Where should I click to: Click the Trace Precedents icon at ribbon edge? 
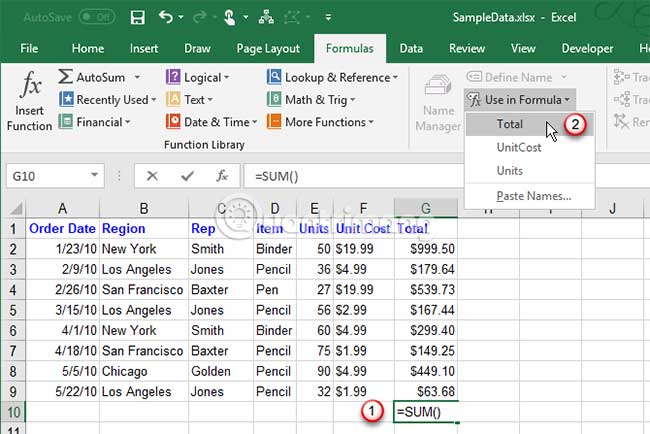(621, 77)
